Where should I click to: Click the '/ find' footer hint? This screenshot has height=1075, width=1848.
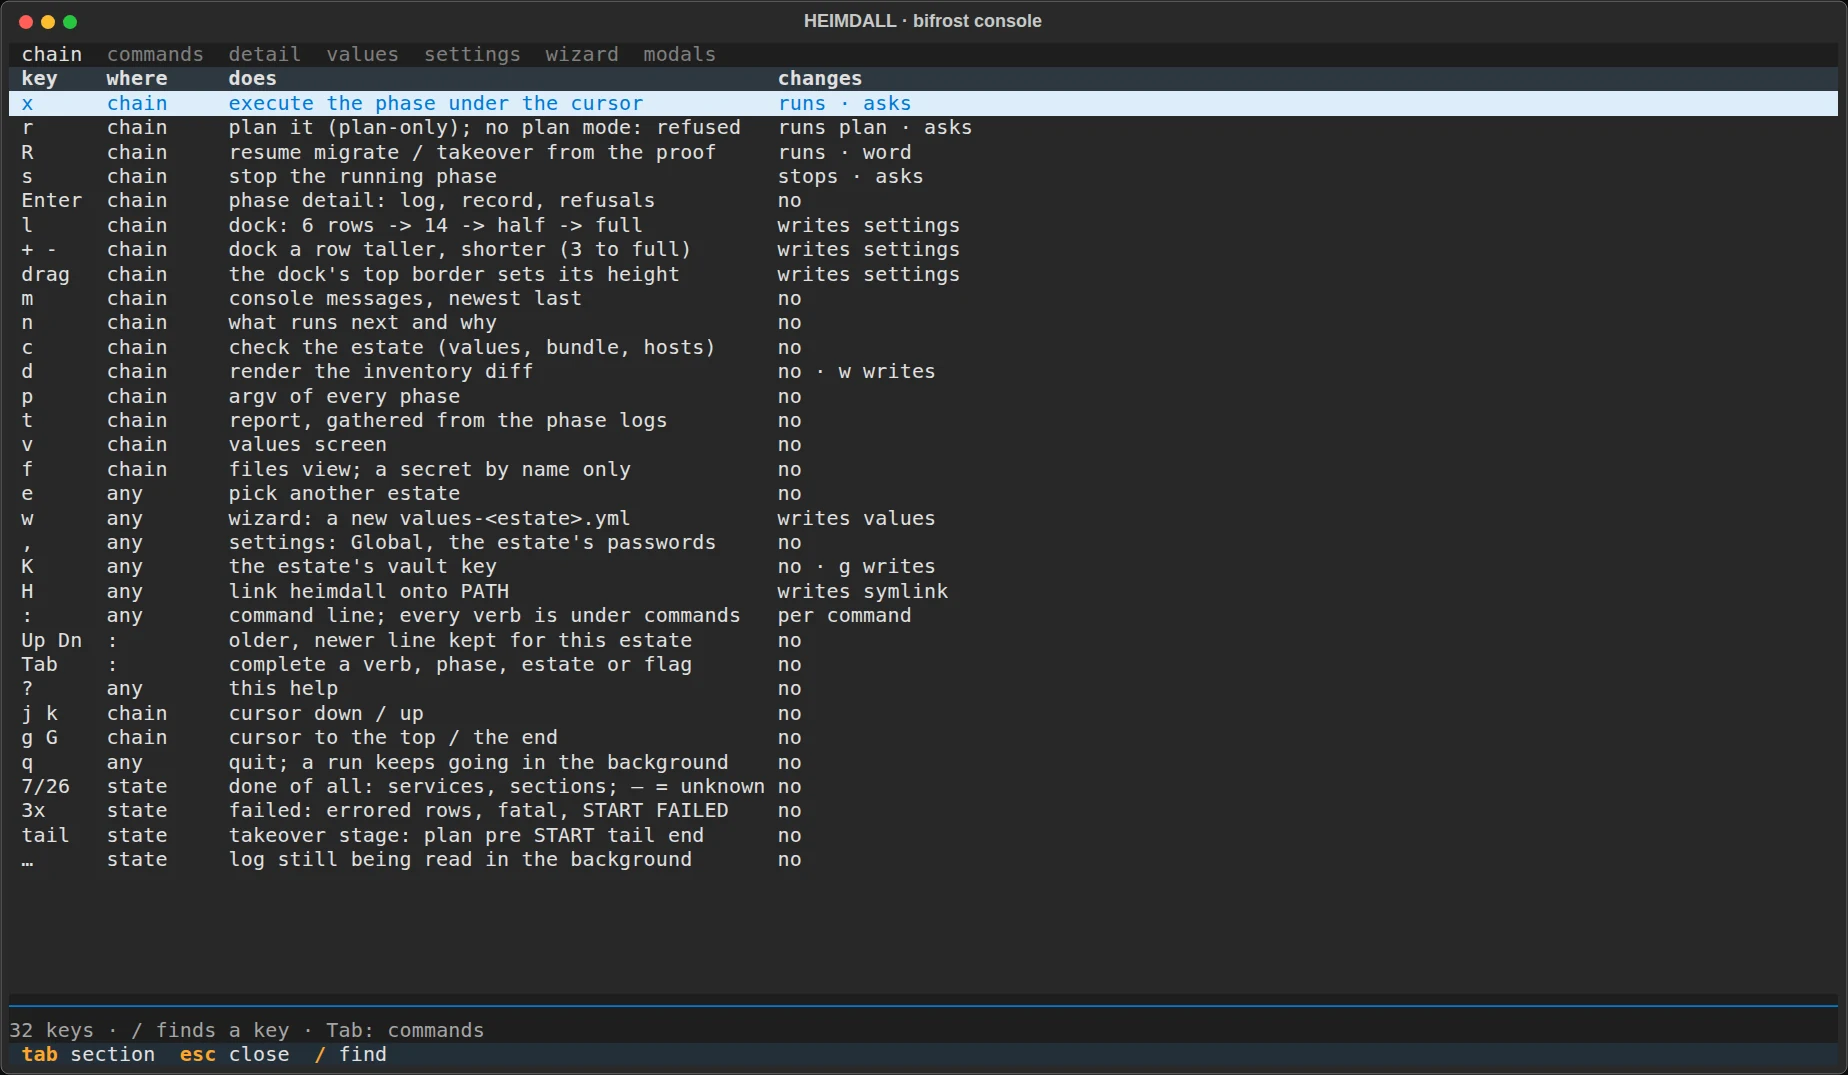350,1054
